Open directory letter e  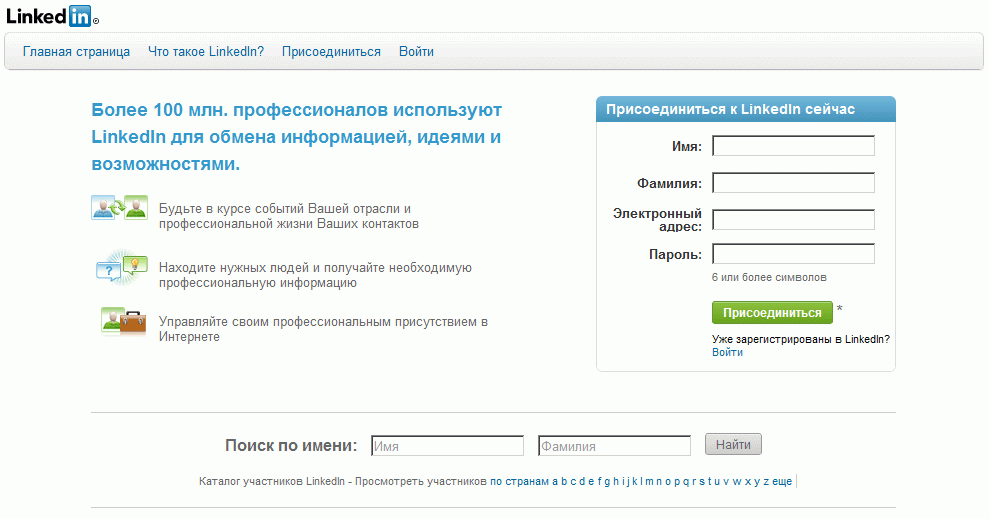(x=591, y=482)
